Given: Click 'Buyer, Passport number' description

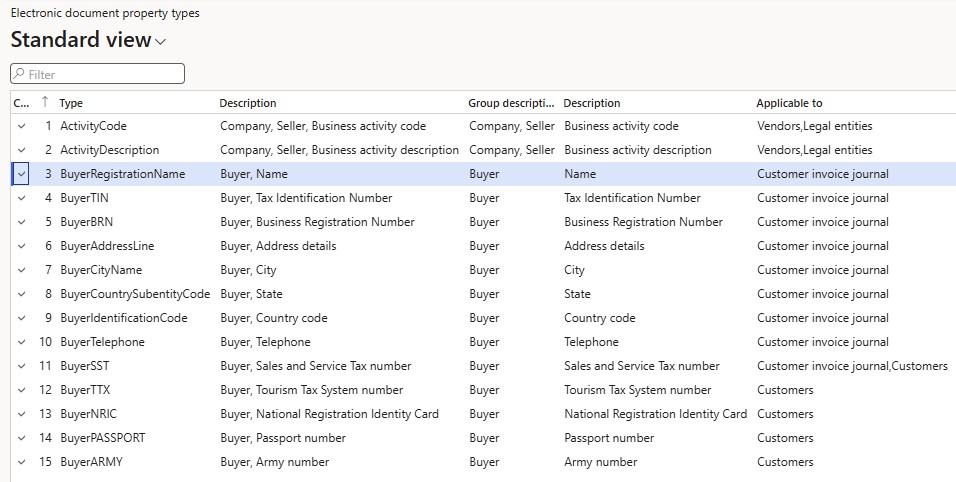Looking at the screenshot, I should click(x=283, y=438).
